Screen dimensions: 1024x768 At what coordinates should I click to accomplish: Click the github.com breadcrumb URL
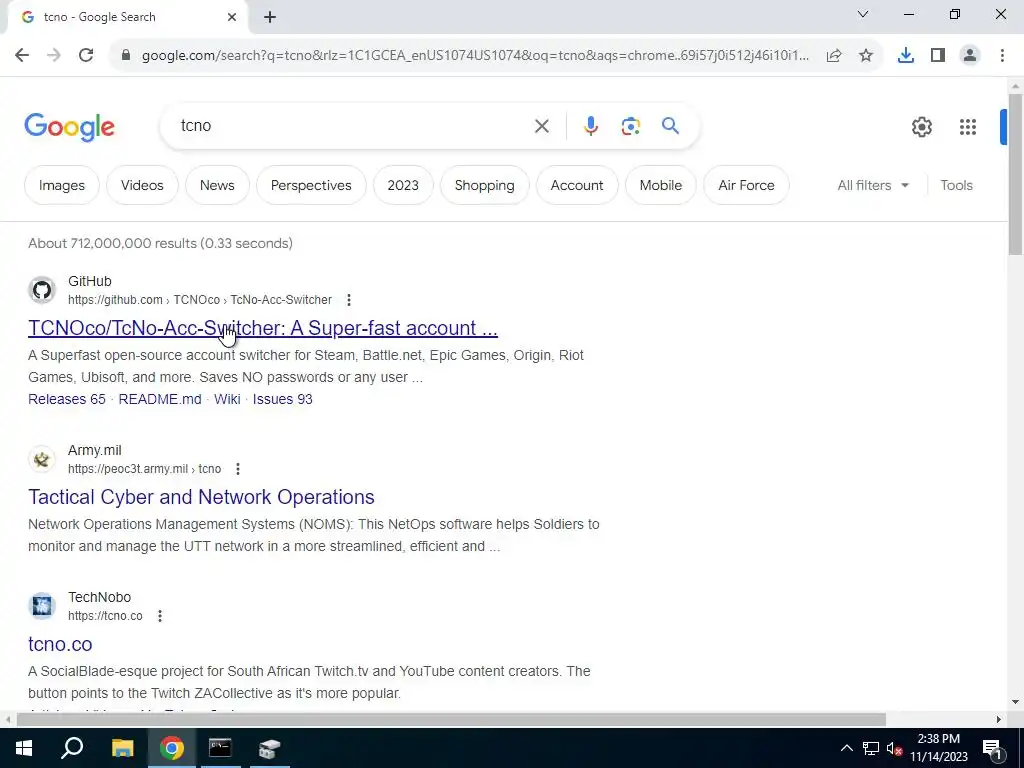click(200, 300)
